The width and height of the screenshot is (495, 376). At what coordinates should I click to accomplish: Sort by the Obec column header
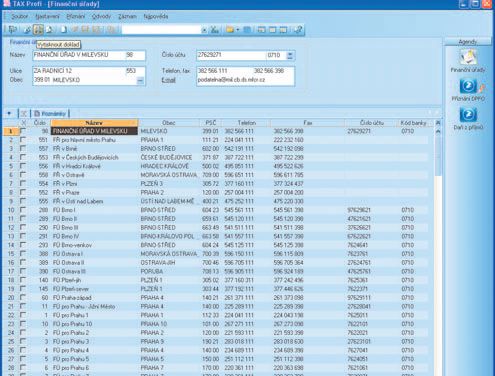(169, 123)
